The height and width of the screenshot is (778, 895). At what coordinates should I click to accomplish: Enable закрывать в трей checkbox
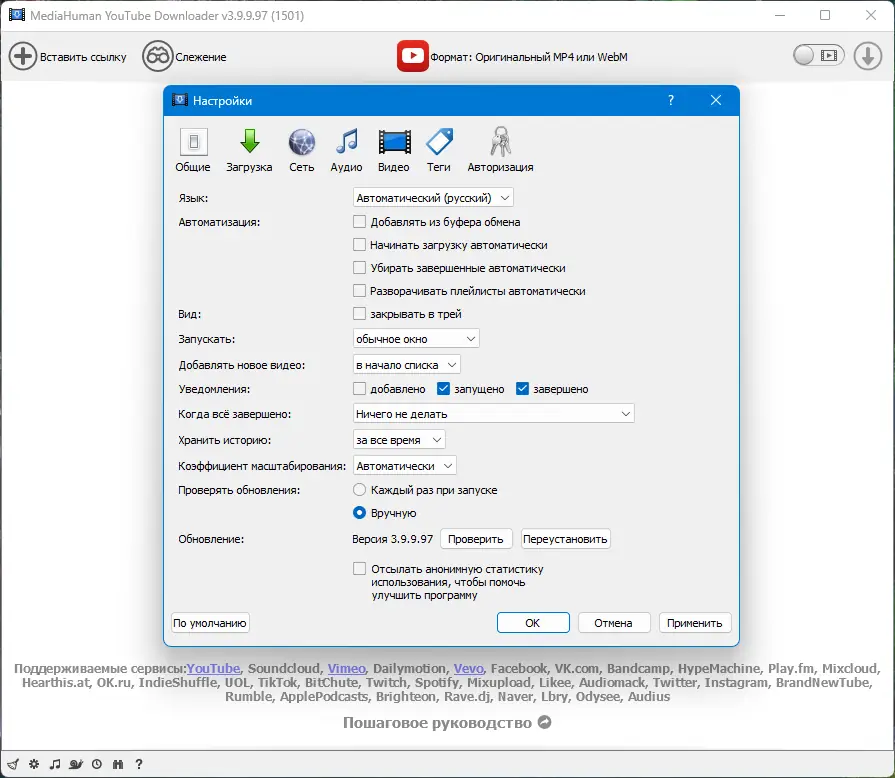click(359, 313)
